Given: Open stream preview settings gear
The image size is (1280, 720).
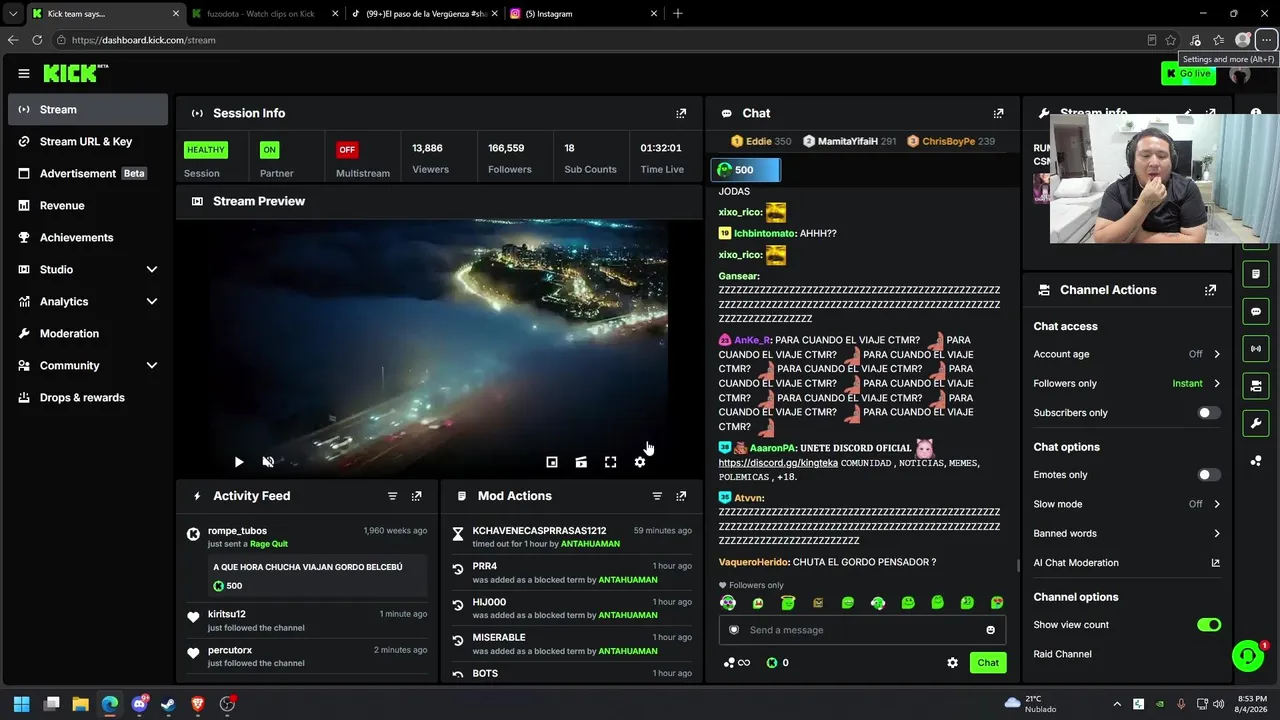Looking at the screenshot, I should [x=640, y=462].
